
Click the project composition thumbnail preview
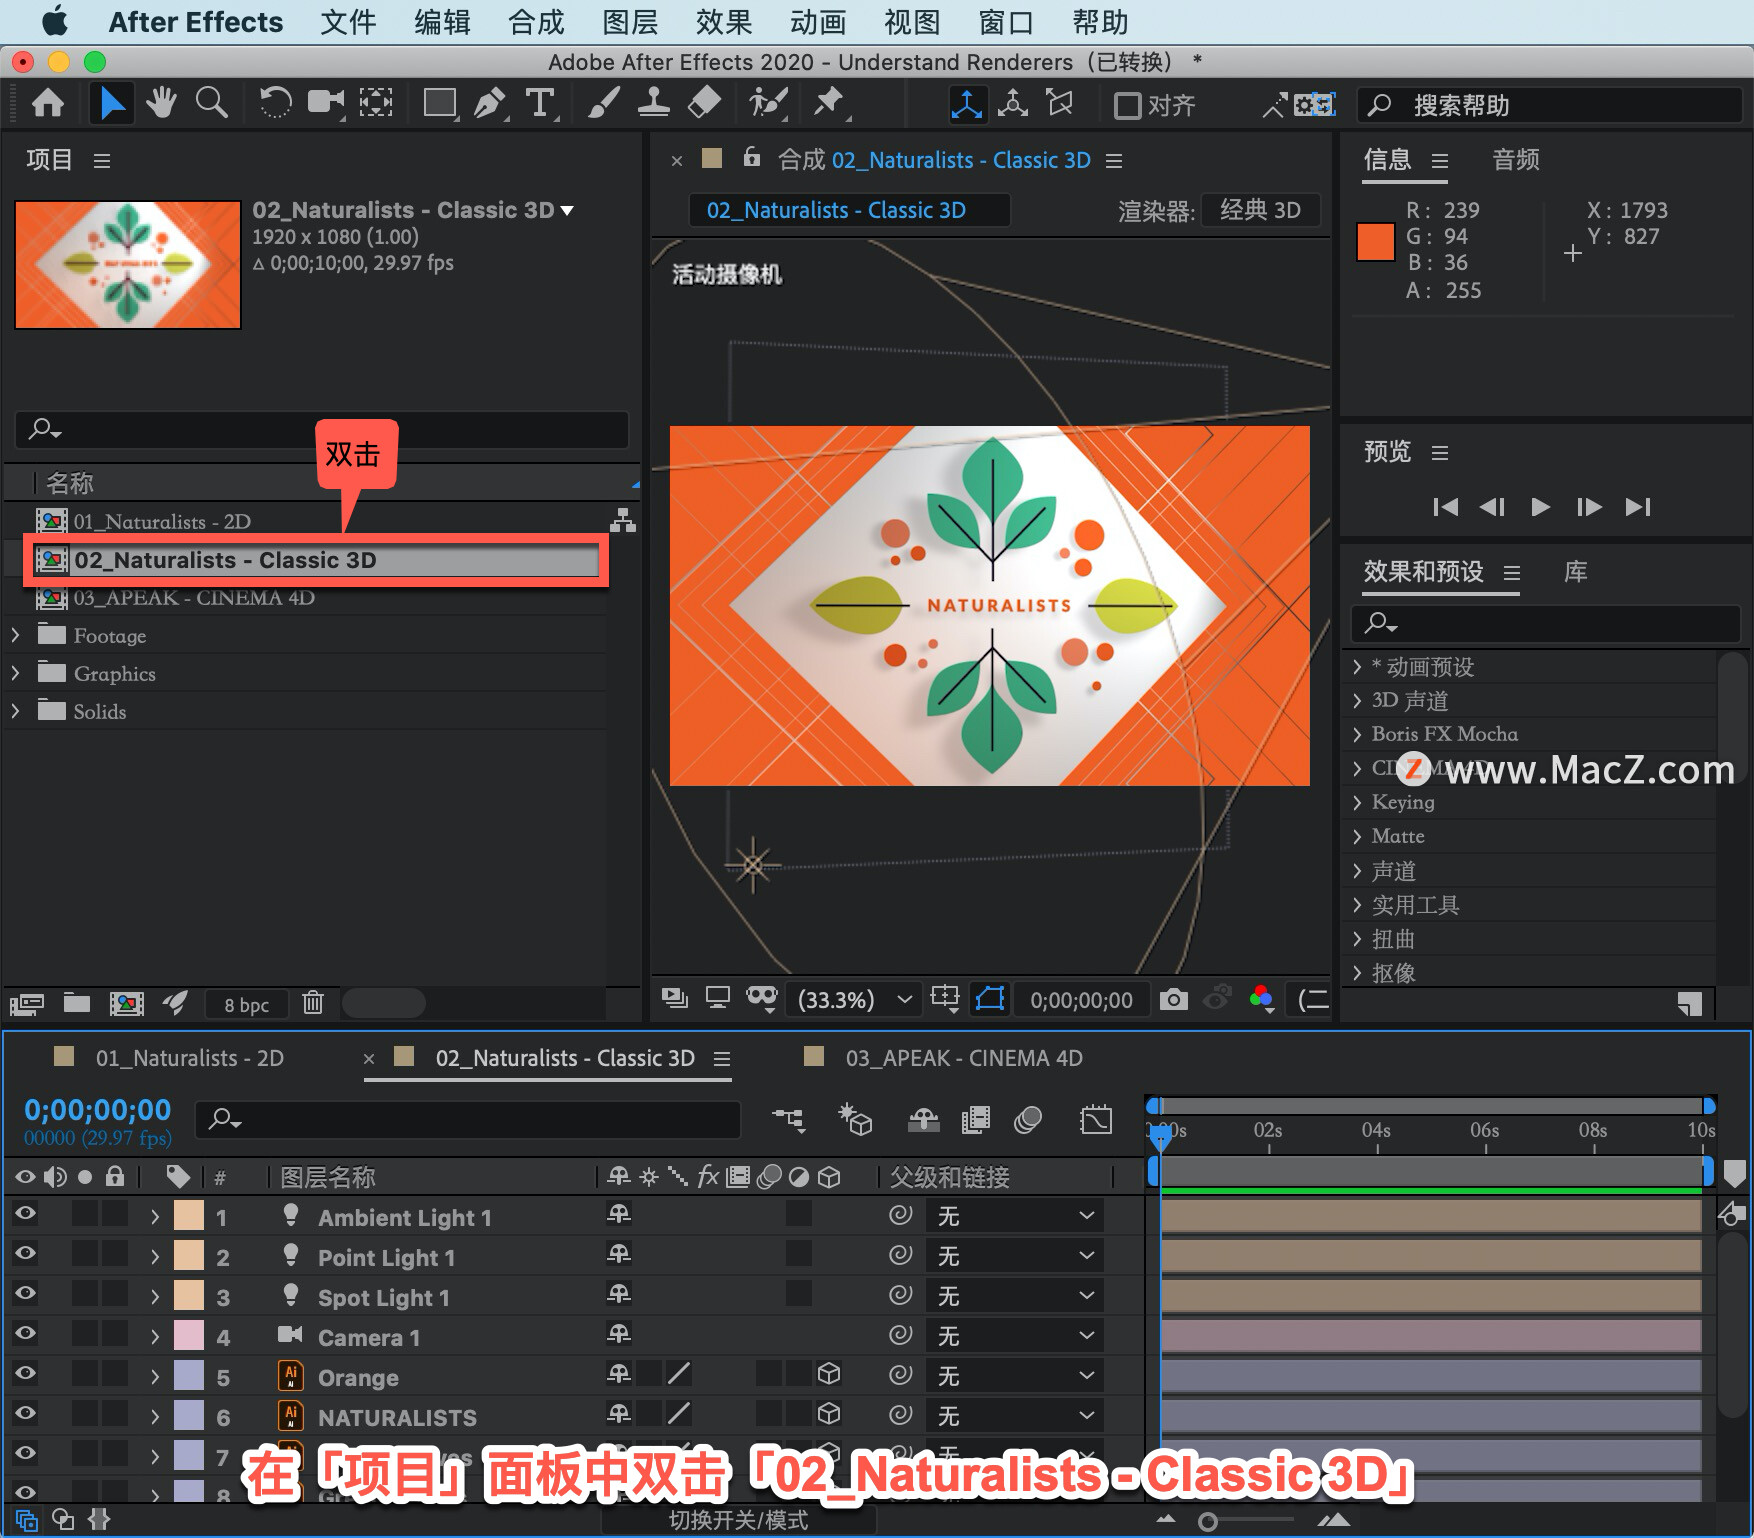(x=128, y=264)
